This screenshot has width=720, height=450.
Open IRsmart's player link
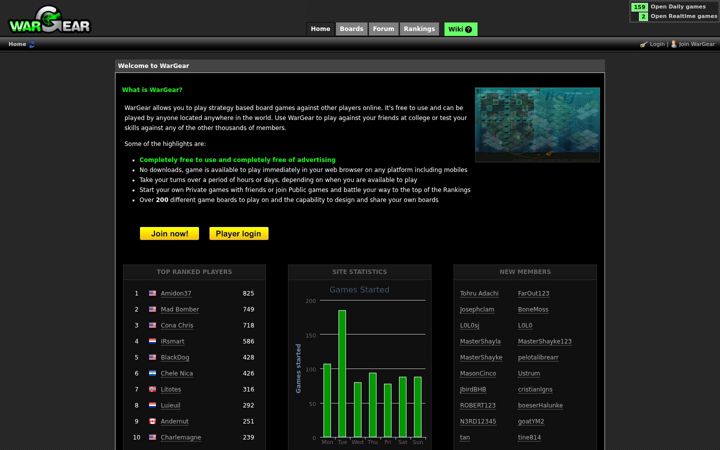click(172, 342)
